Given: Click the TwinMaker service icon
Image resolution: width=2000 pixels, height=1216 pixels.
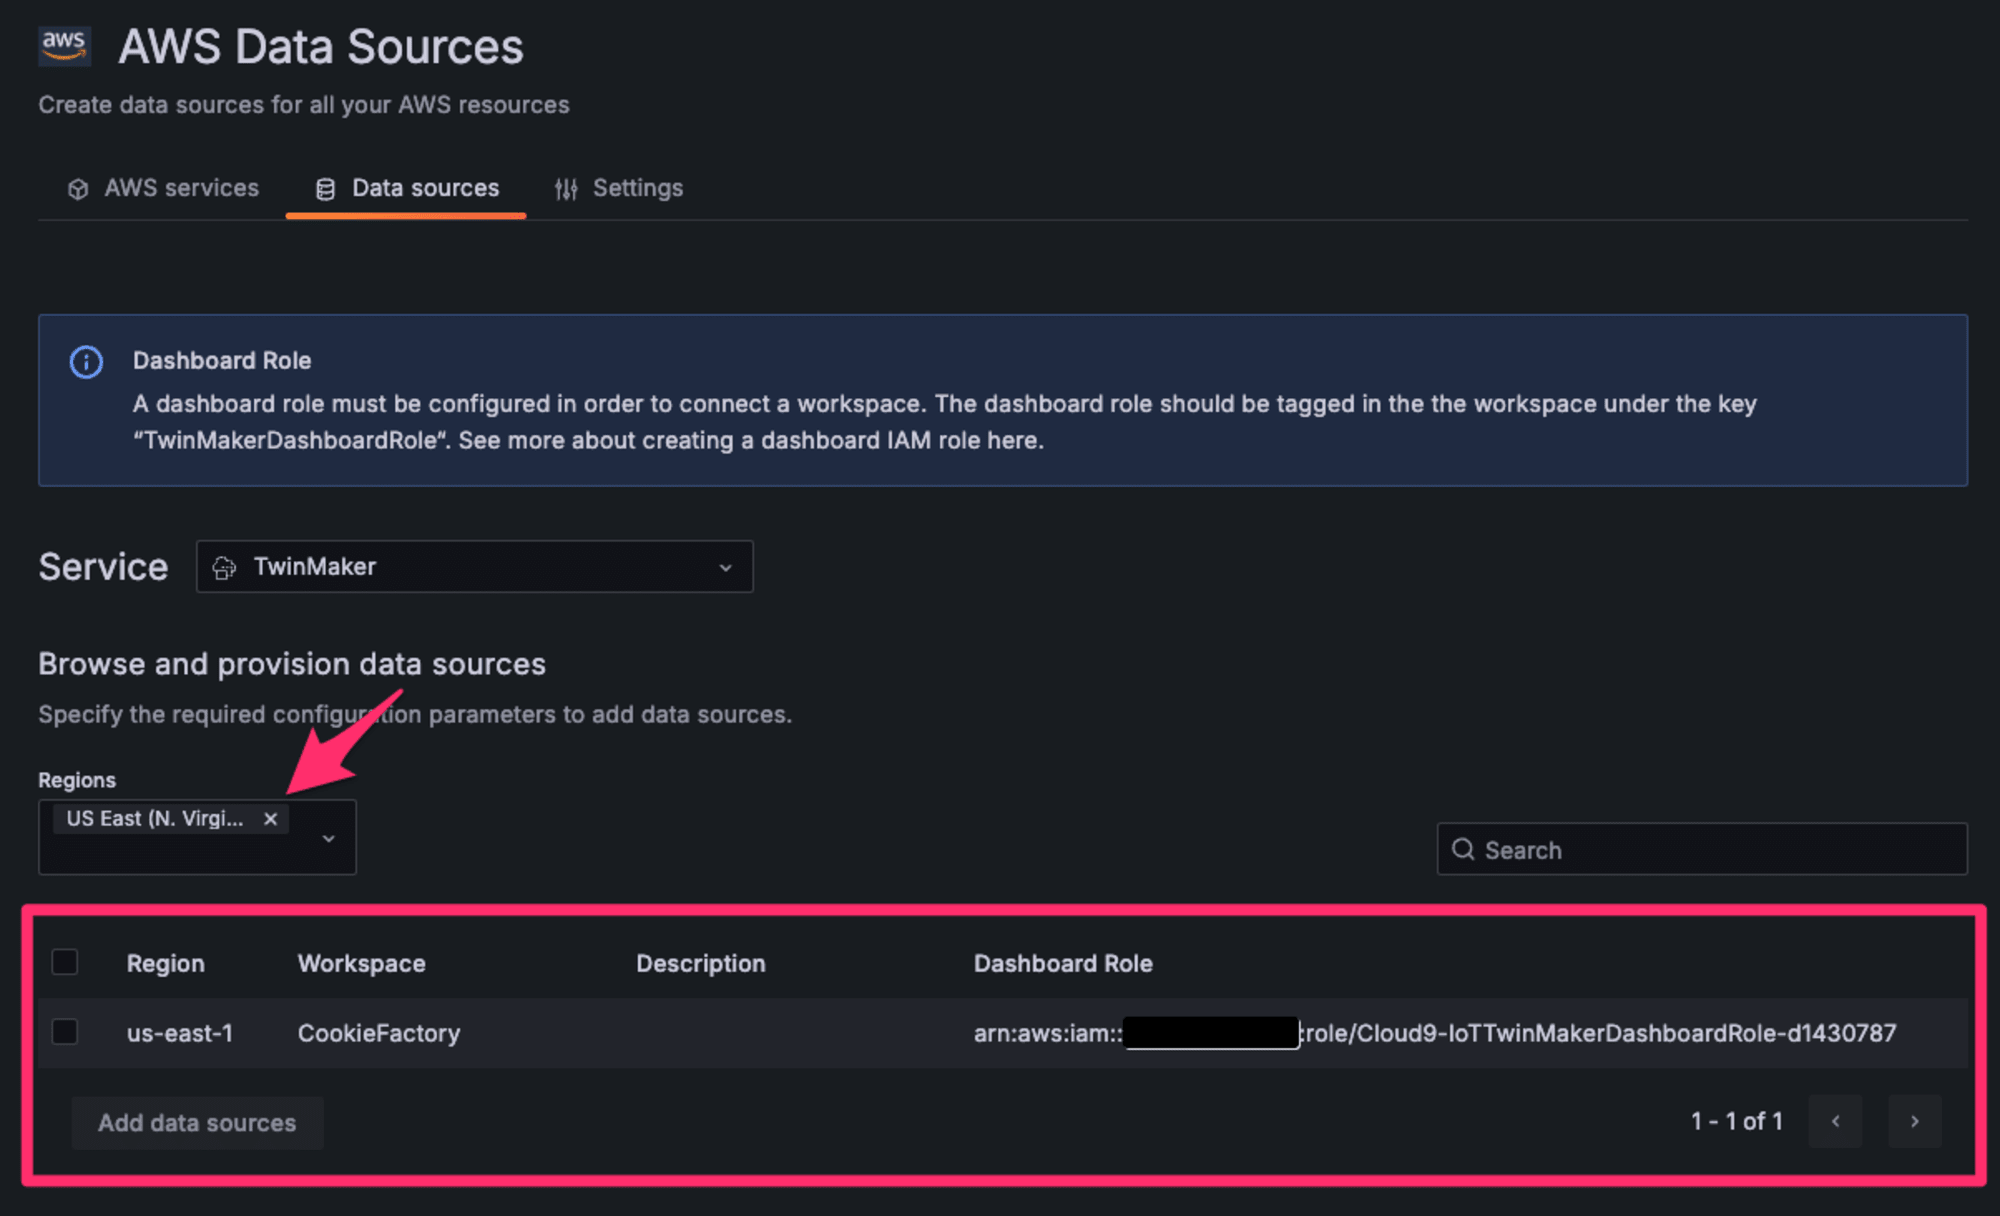Looking at the screenshot, I should tap(224, 568).
